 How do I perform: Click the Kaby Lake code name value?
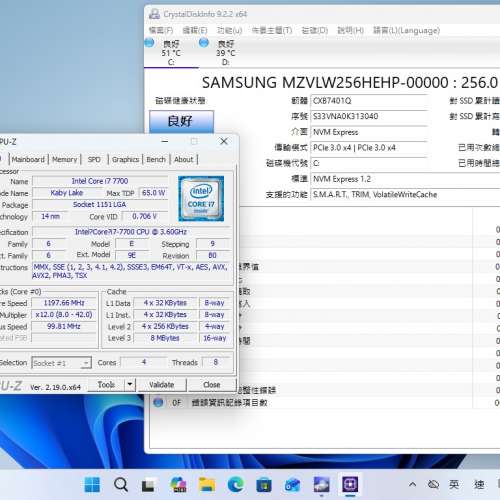(67, 193)
